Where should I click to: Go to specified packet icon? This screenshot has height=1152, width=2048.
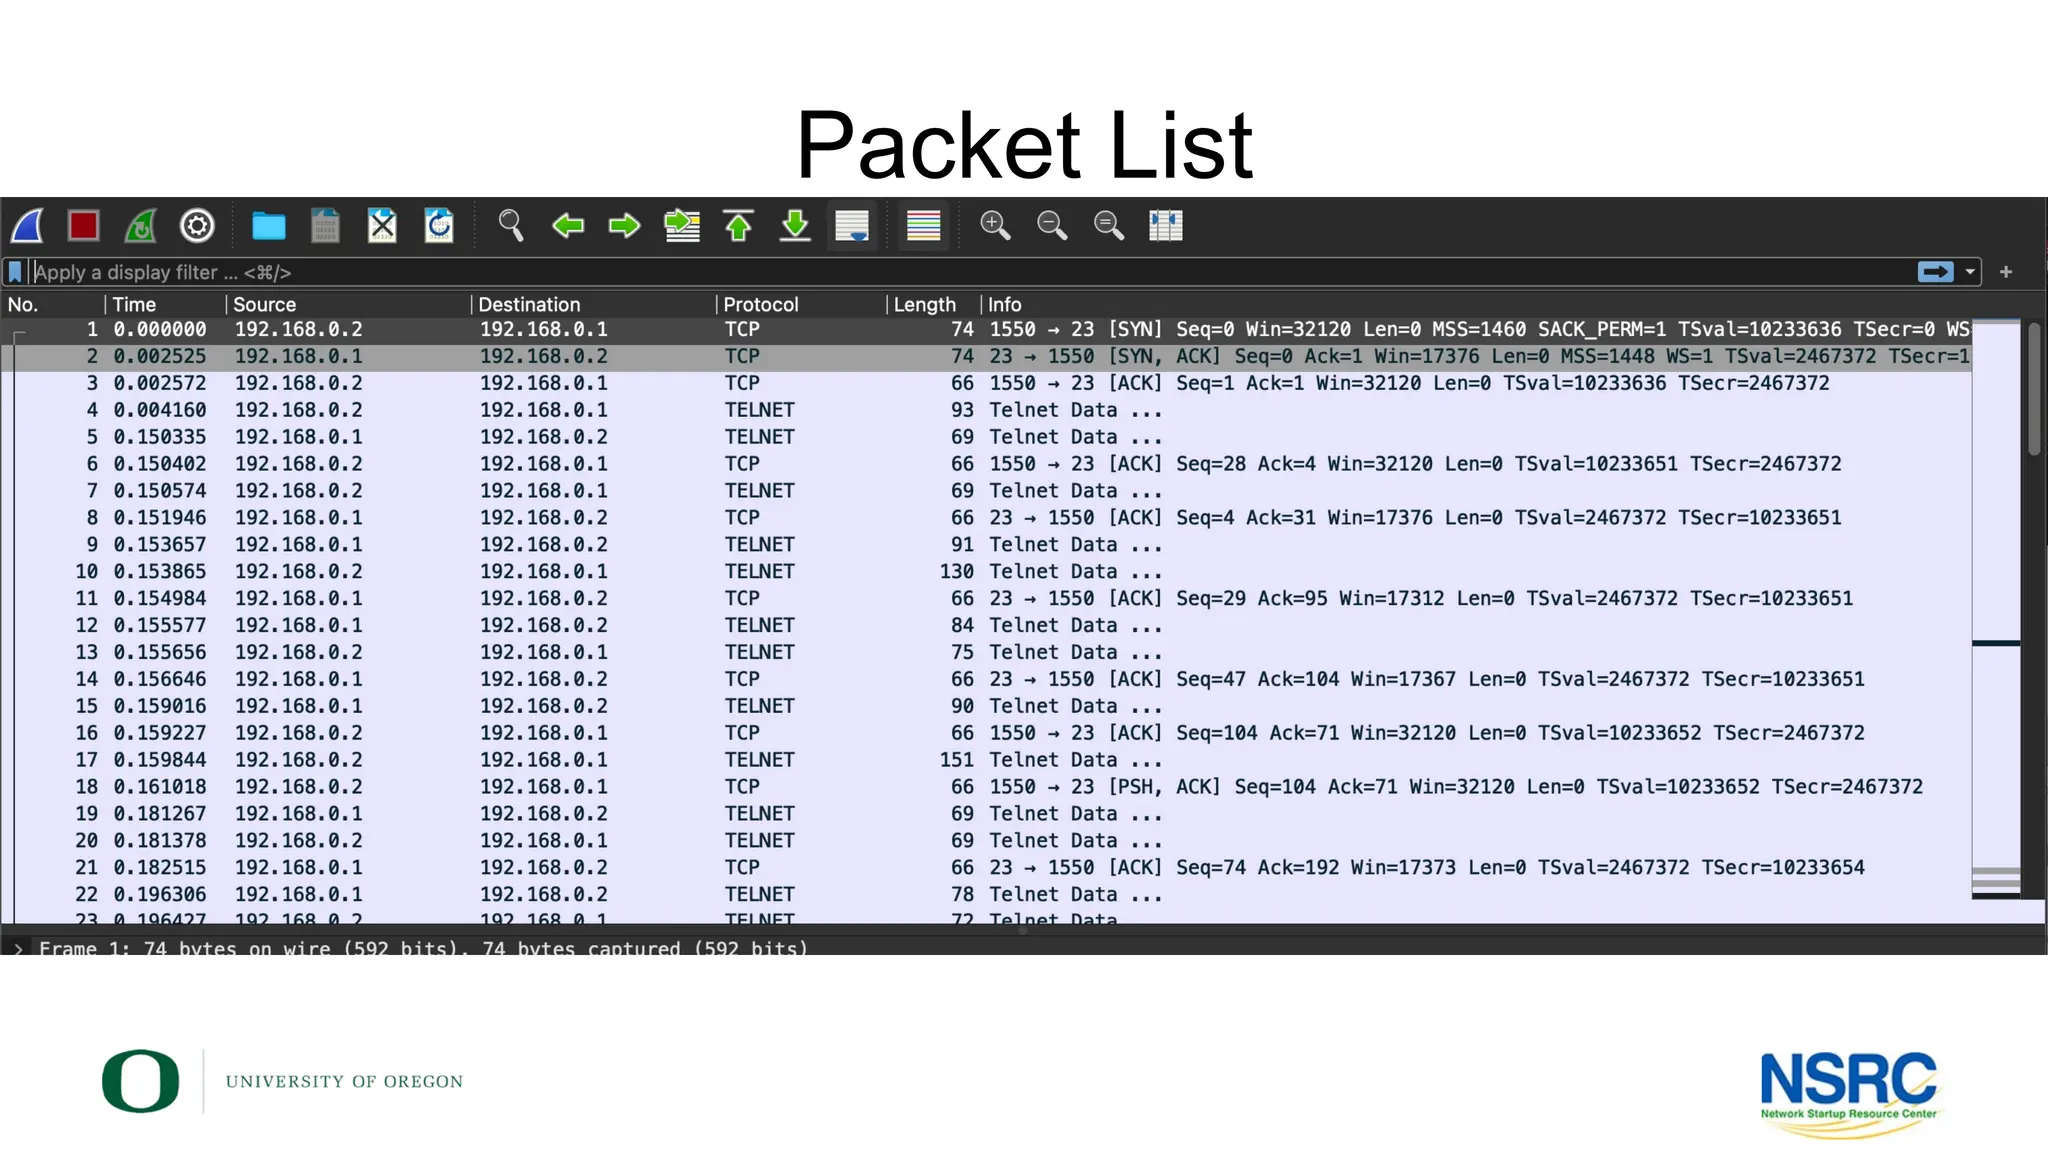click(x=682, y=226)
